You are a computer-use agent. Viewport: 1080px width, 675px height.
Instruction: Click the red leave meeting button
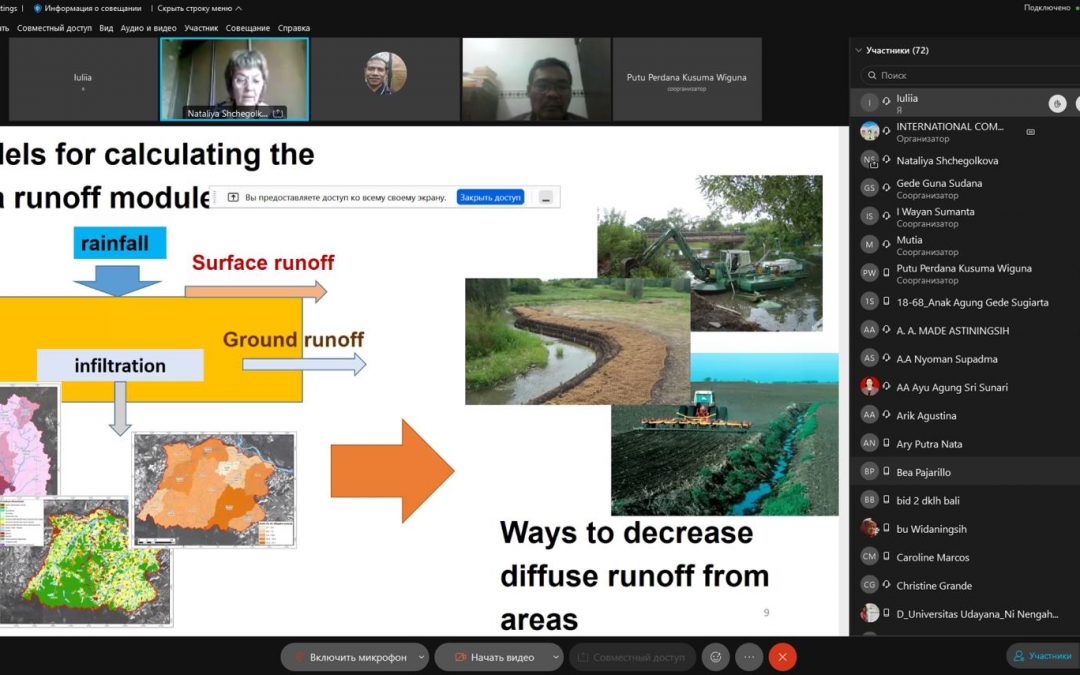coord(782,657)
